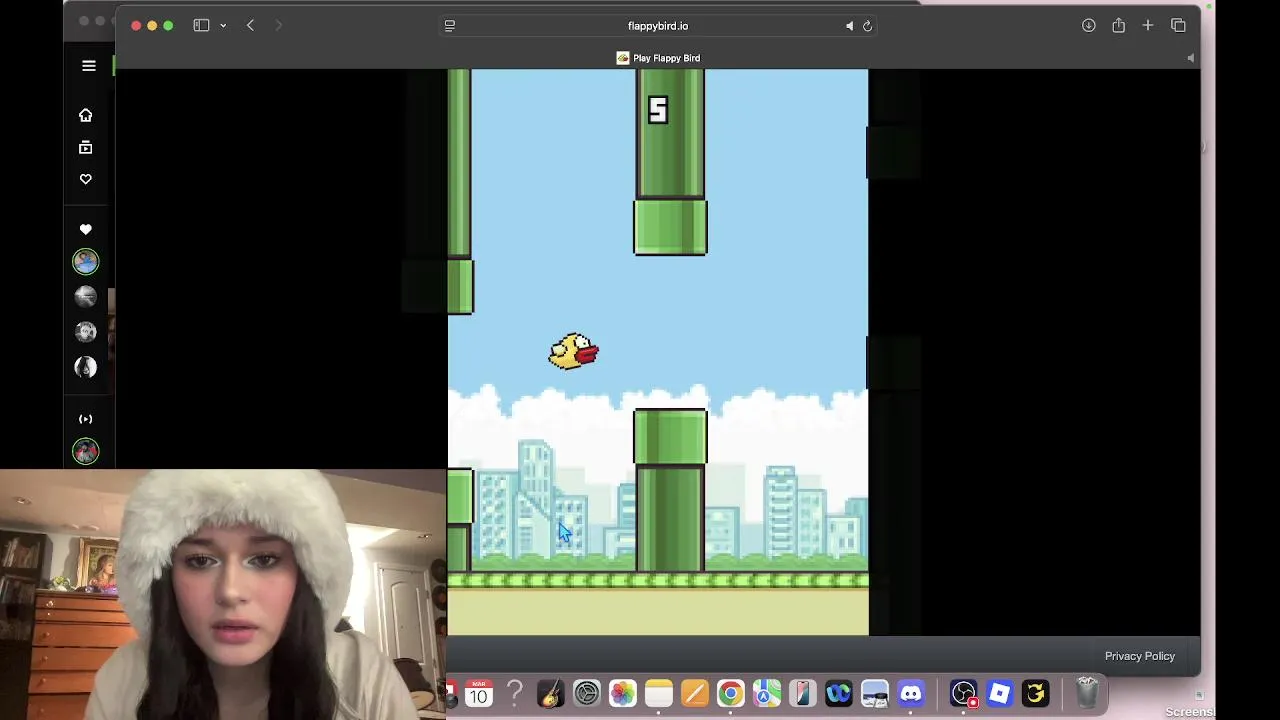
Task: Open Roblox in the Dock
Action: tap(999, 693)
